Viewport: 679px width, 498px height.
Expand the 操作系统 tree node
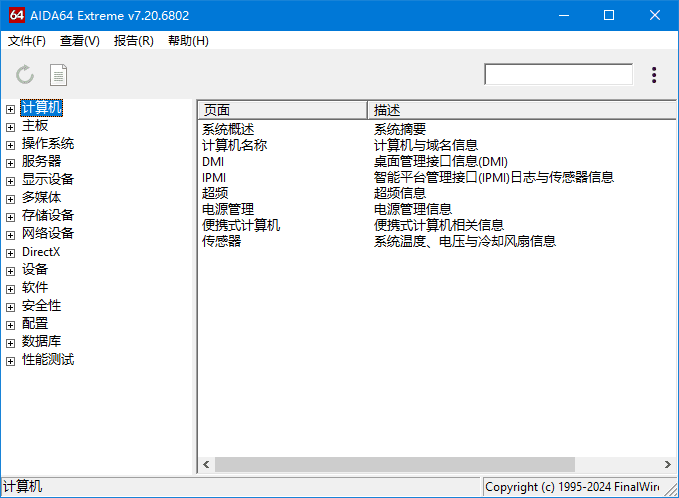pos(10,144)
